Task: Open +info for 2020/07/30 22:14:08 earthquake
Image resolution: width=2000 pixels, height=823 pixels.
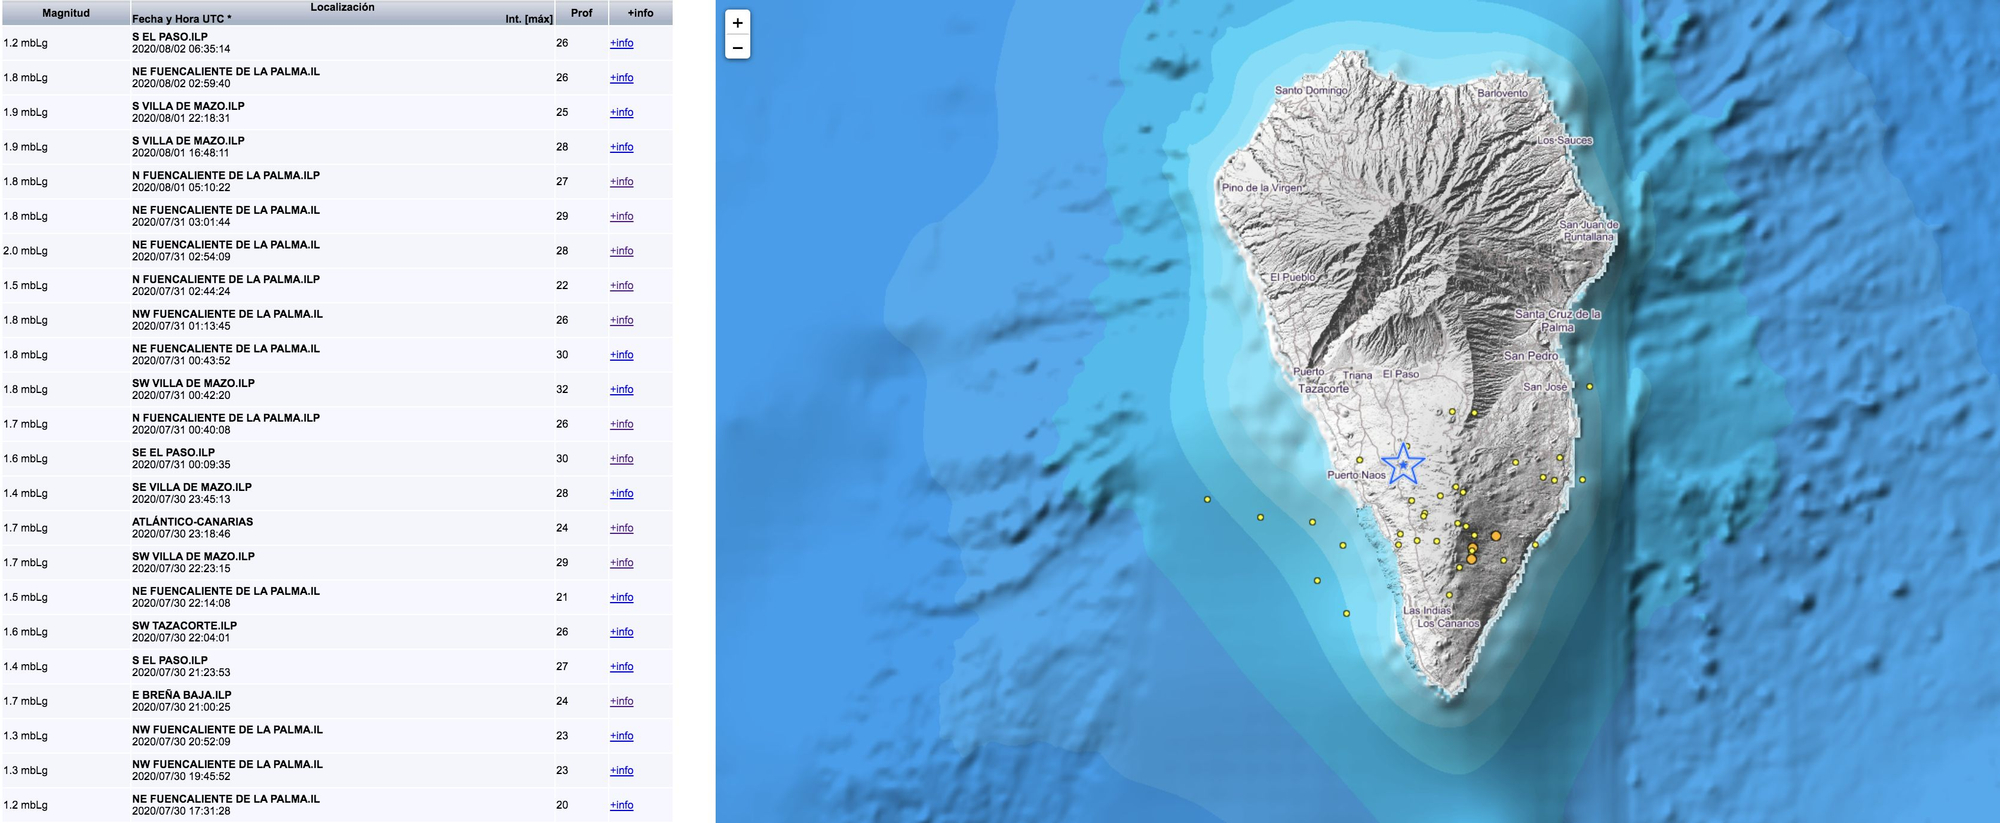Action: (x=622, y=598)
